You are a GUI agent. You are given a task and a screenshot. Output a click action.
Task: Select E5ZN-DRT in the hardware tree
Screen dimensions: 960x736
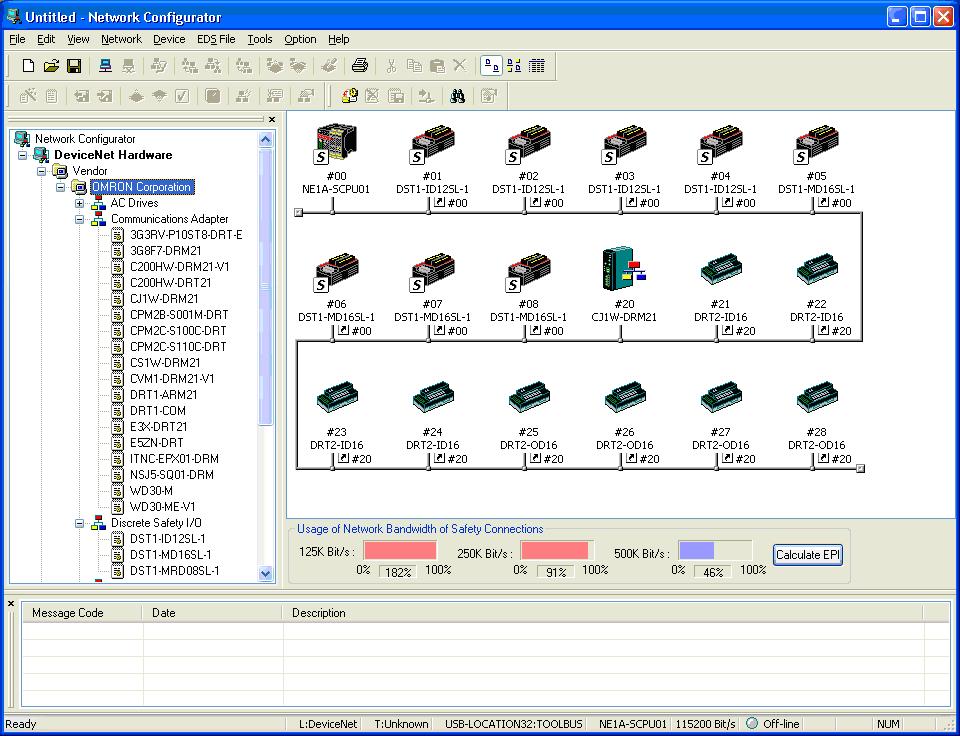[157, 443]
